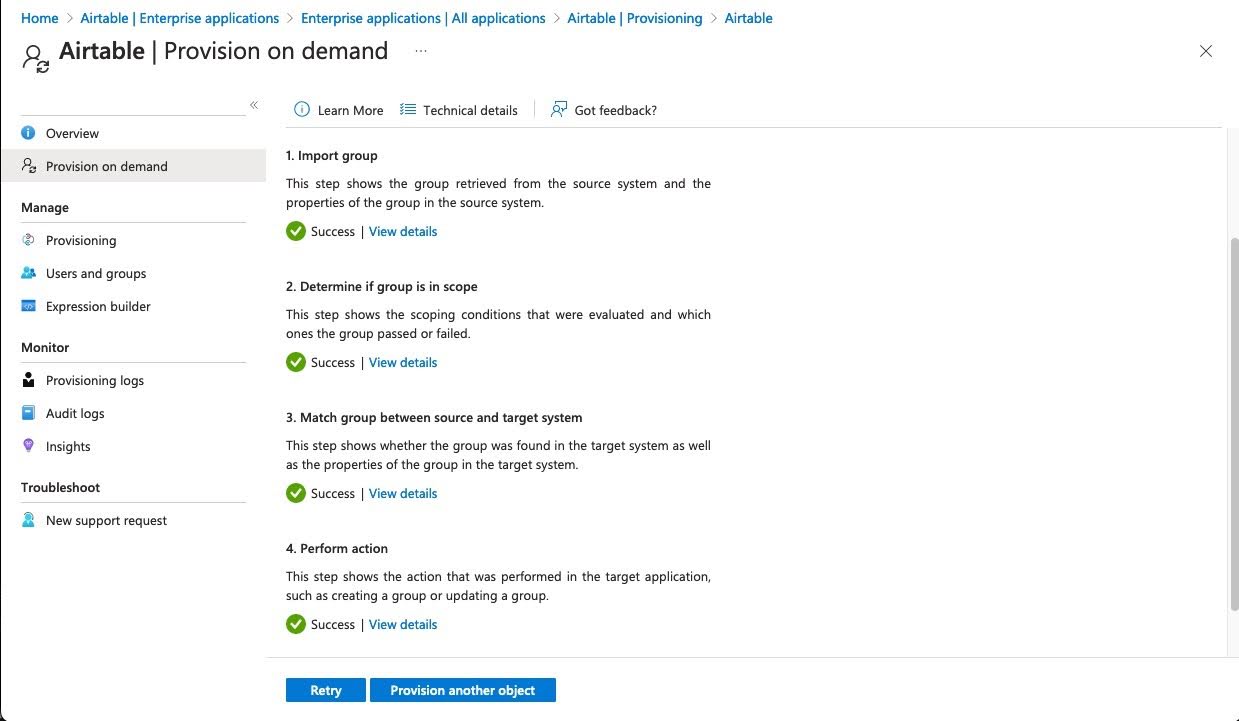
Task: Go to Home in the breadcrumb
Action: (x=40, y=18)
